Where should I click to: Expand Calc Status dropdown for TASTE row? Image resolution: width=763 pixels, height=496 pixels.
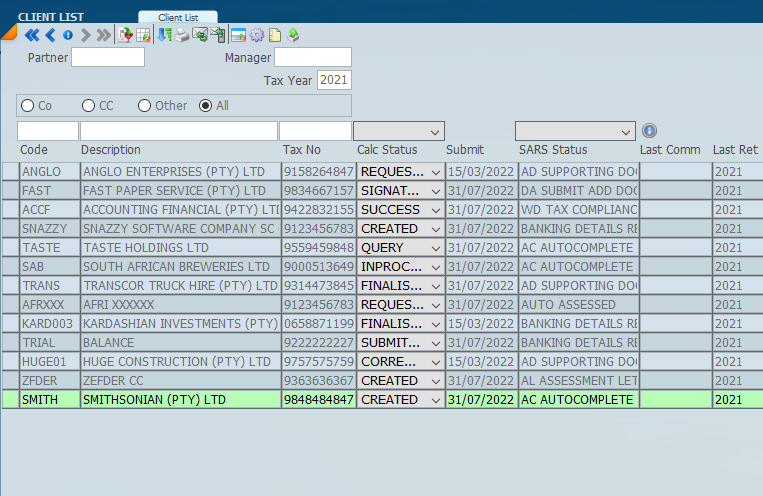pyautogui.click(x=436, y=248)
